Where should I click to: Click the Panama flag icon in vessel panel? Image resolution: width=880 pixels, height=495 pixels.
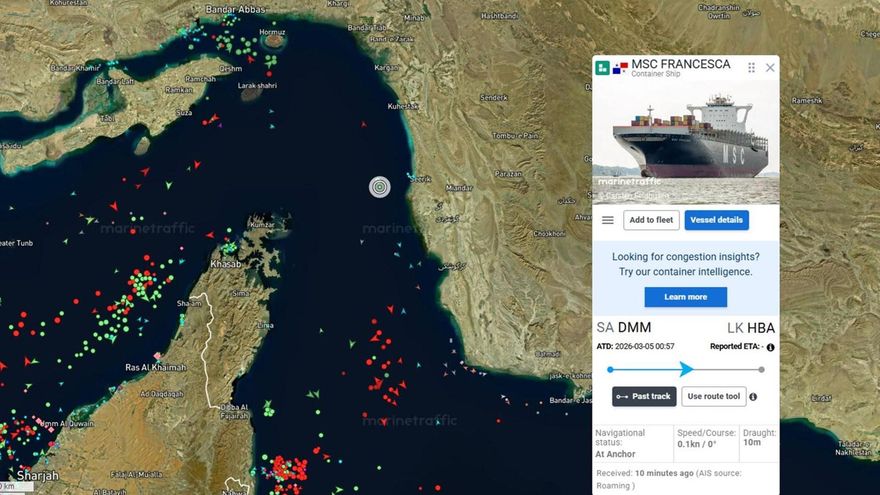pos(620,68)
